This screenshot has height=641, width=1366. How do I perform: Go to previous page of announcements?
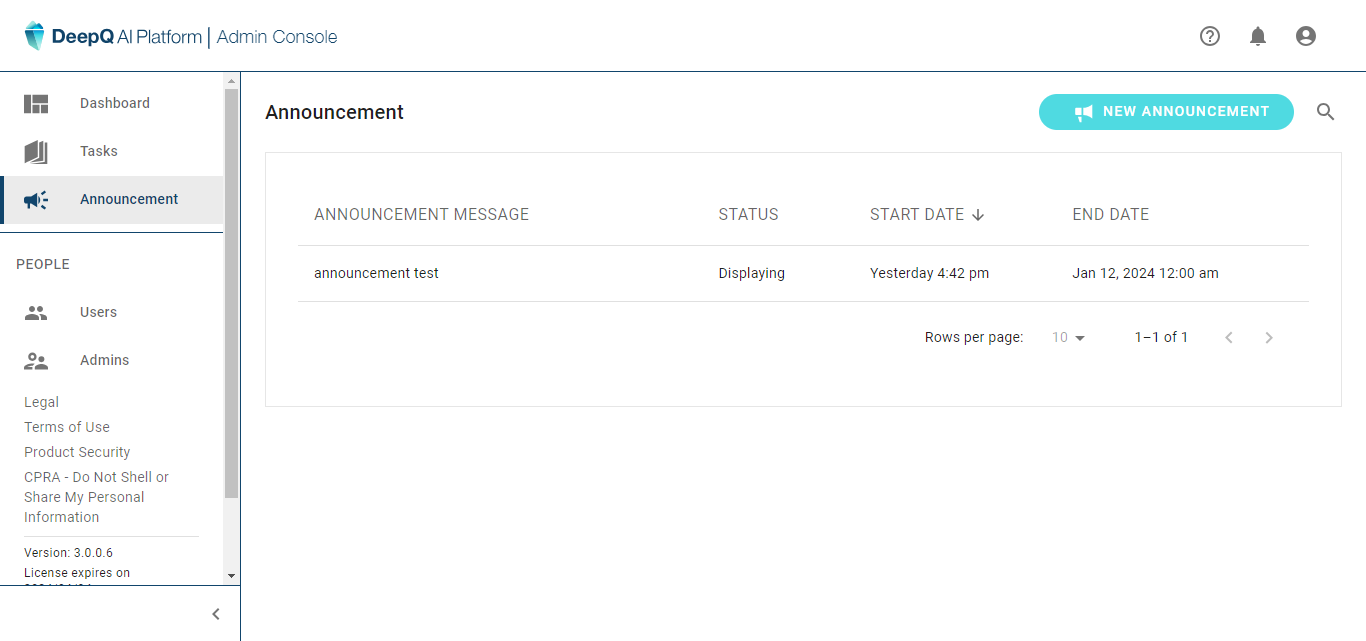[x=1229, y=338]
